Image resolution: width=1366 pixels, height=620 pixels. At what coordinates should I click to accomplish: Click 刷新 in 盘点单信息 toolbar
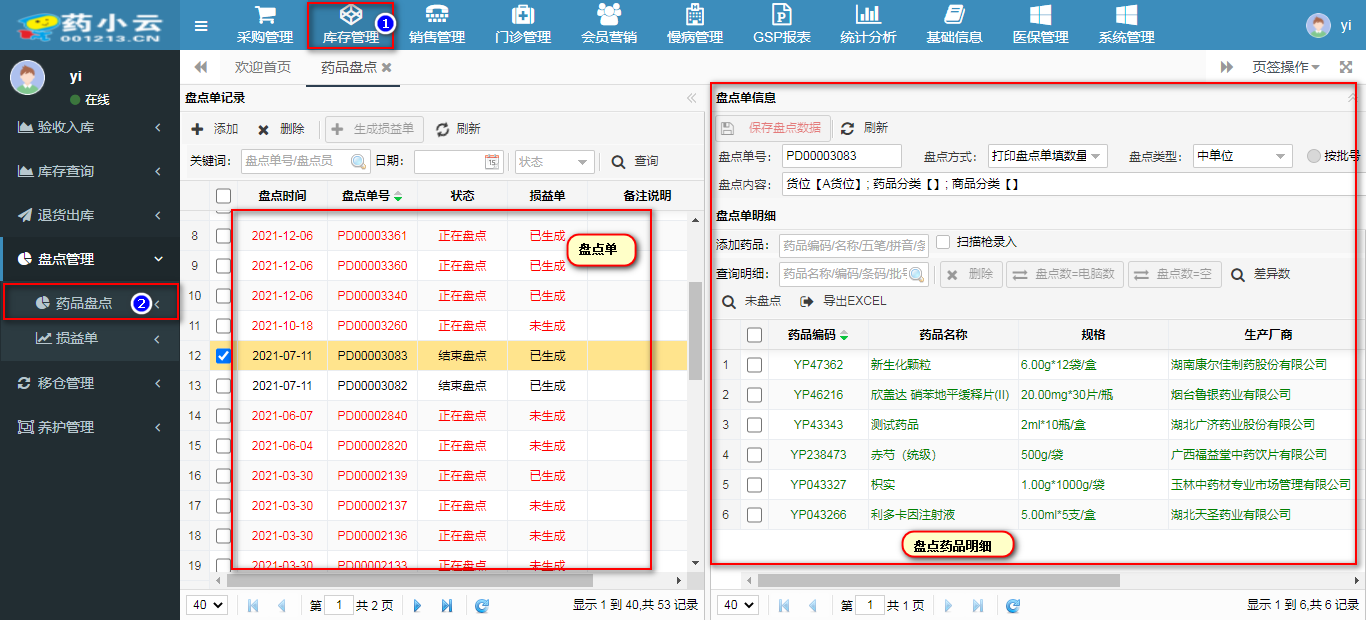pyautogui.click(x=864, y=128)
